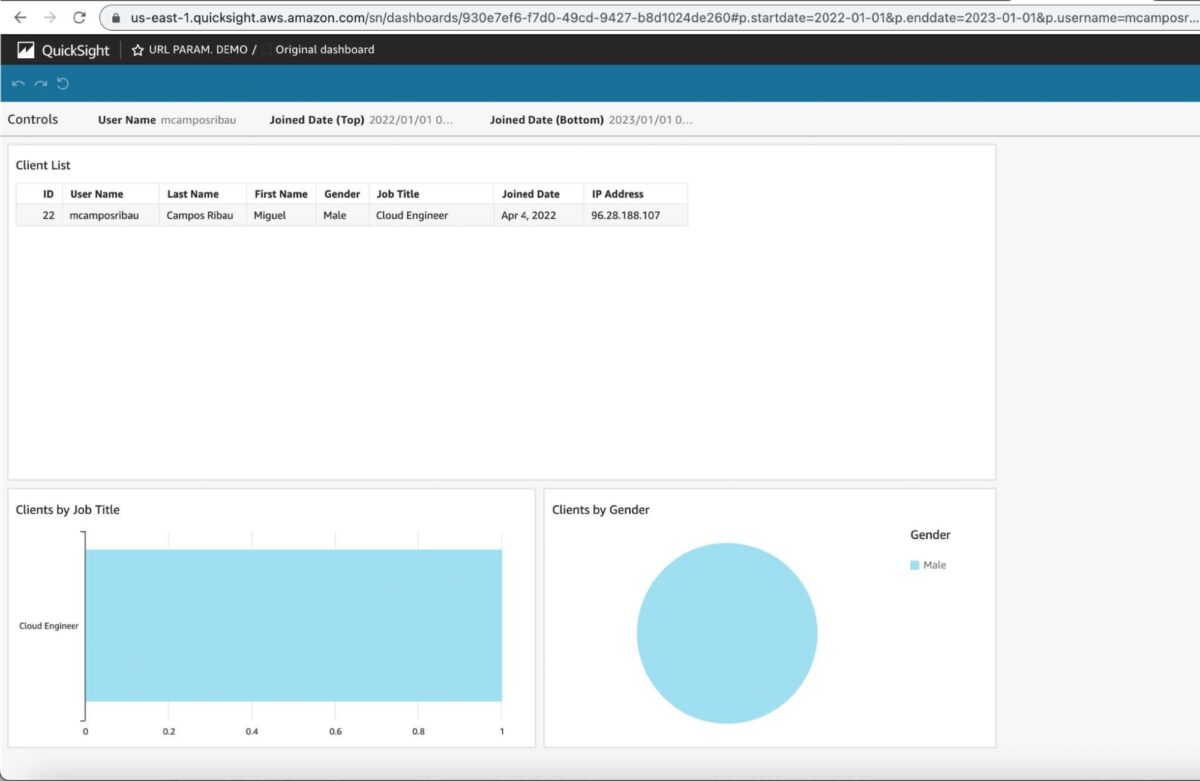Click the Client List visual title
Viewport: 1200px width, 781px height.
click(43, 166)
